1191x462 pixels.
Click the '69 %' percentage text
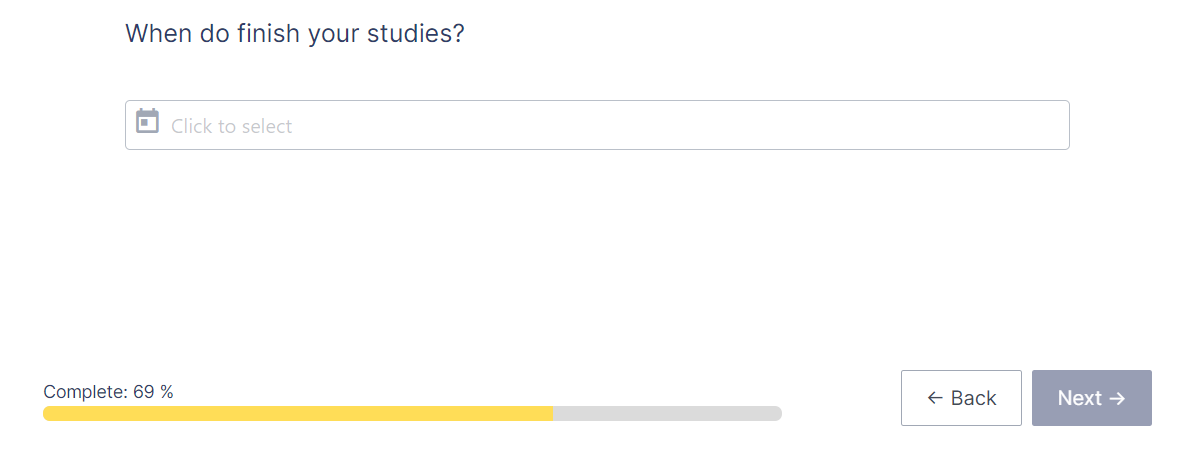[153, 392]
